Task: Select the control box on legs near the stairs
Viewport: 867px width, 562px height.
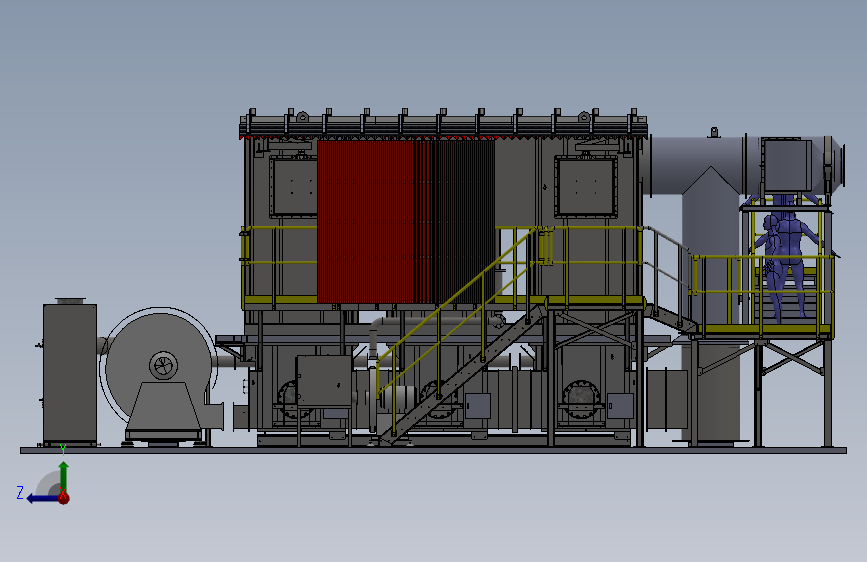Action: pyautogui.click(x=324, y=381)
